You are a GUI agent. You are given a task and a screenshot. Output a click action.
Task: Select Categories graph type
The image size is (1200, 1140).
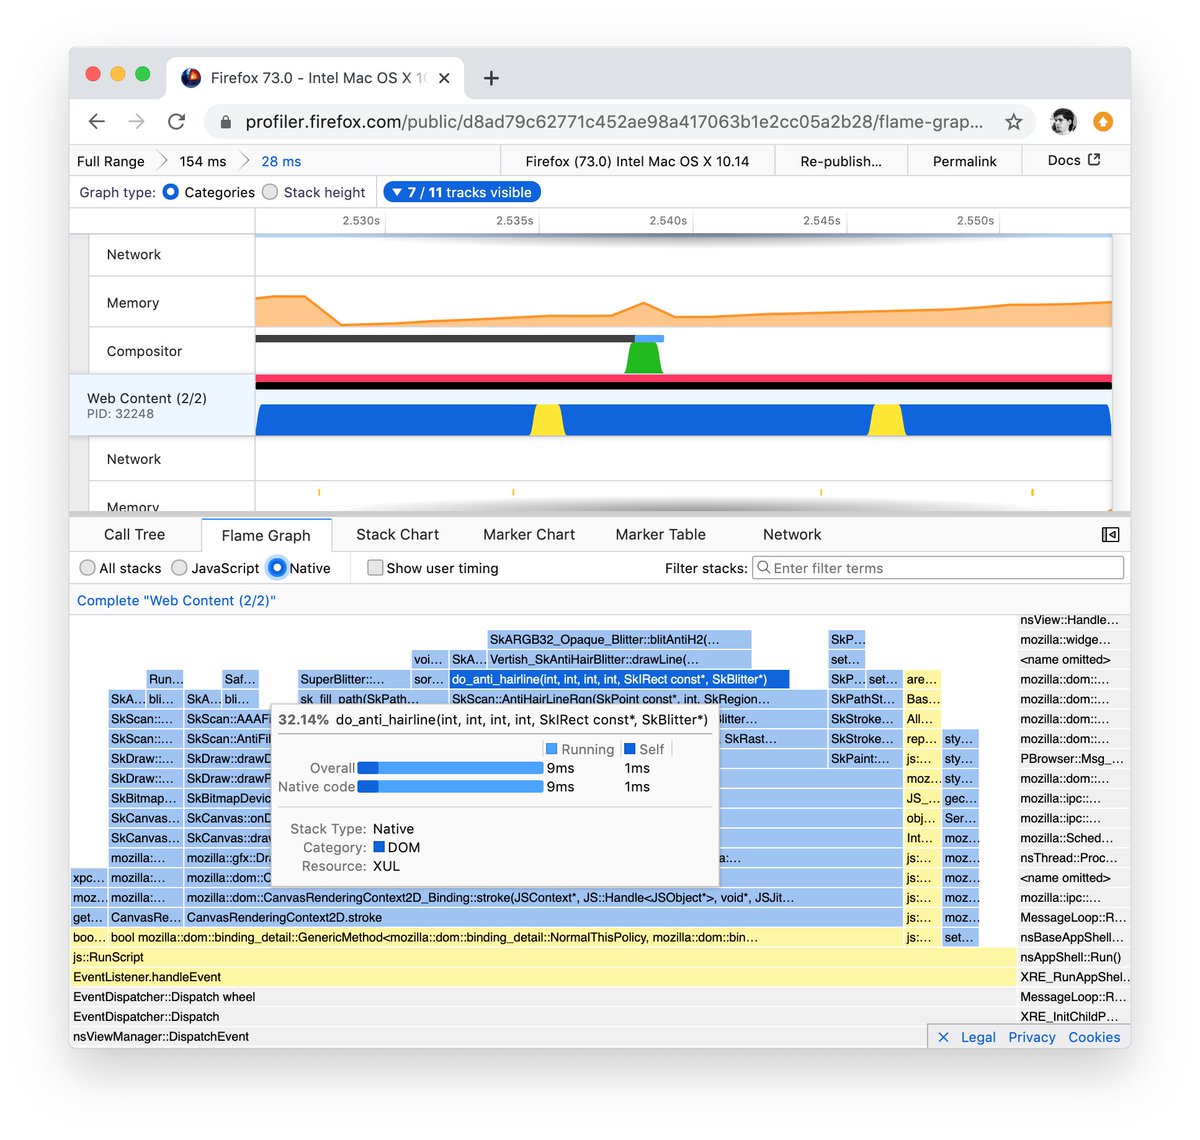point(171,192)
